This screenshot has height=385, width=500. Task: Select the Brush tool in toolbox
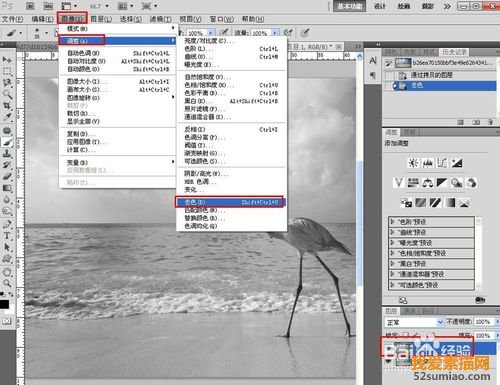pyautogui.click(x=7, y=142)
